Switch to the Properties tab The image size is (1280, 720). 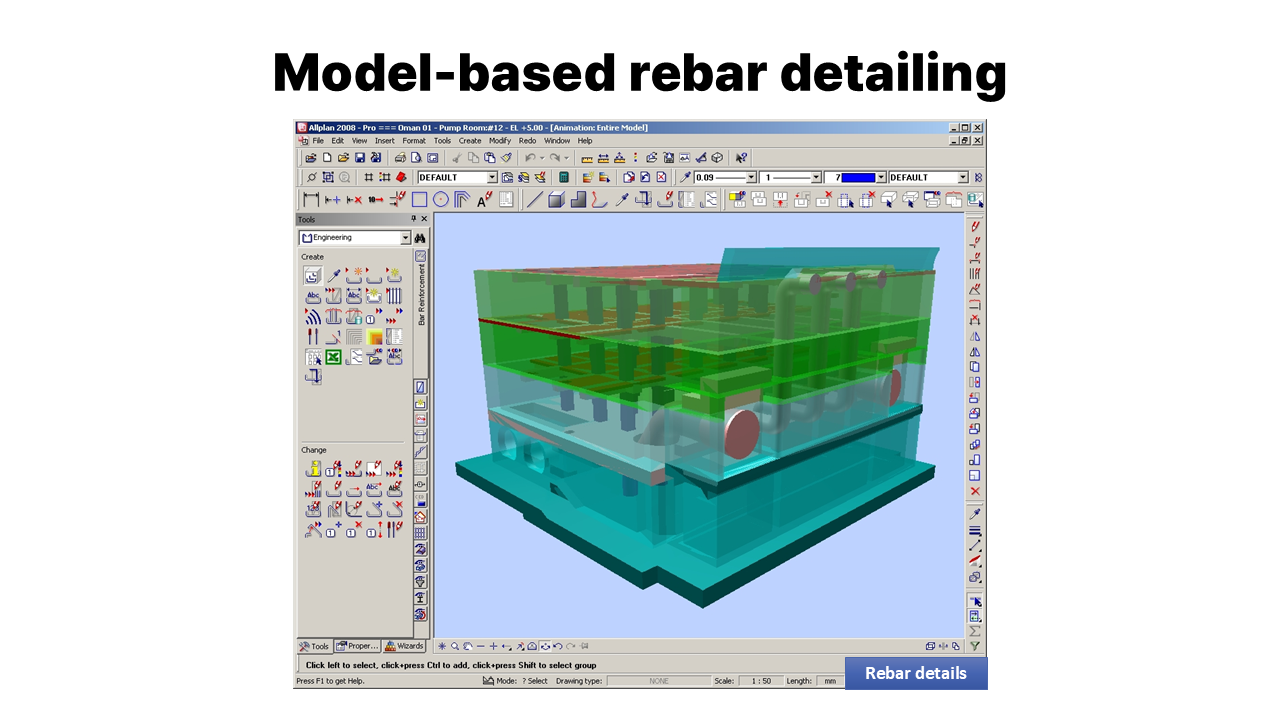tap(357, 646)
